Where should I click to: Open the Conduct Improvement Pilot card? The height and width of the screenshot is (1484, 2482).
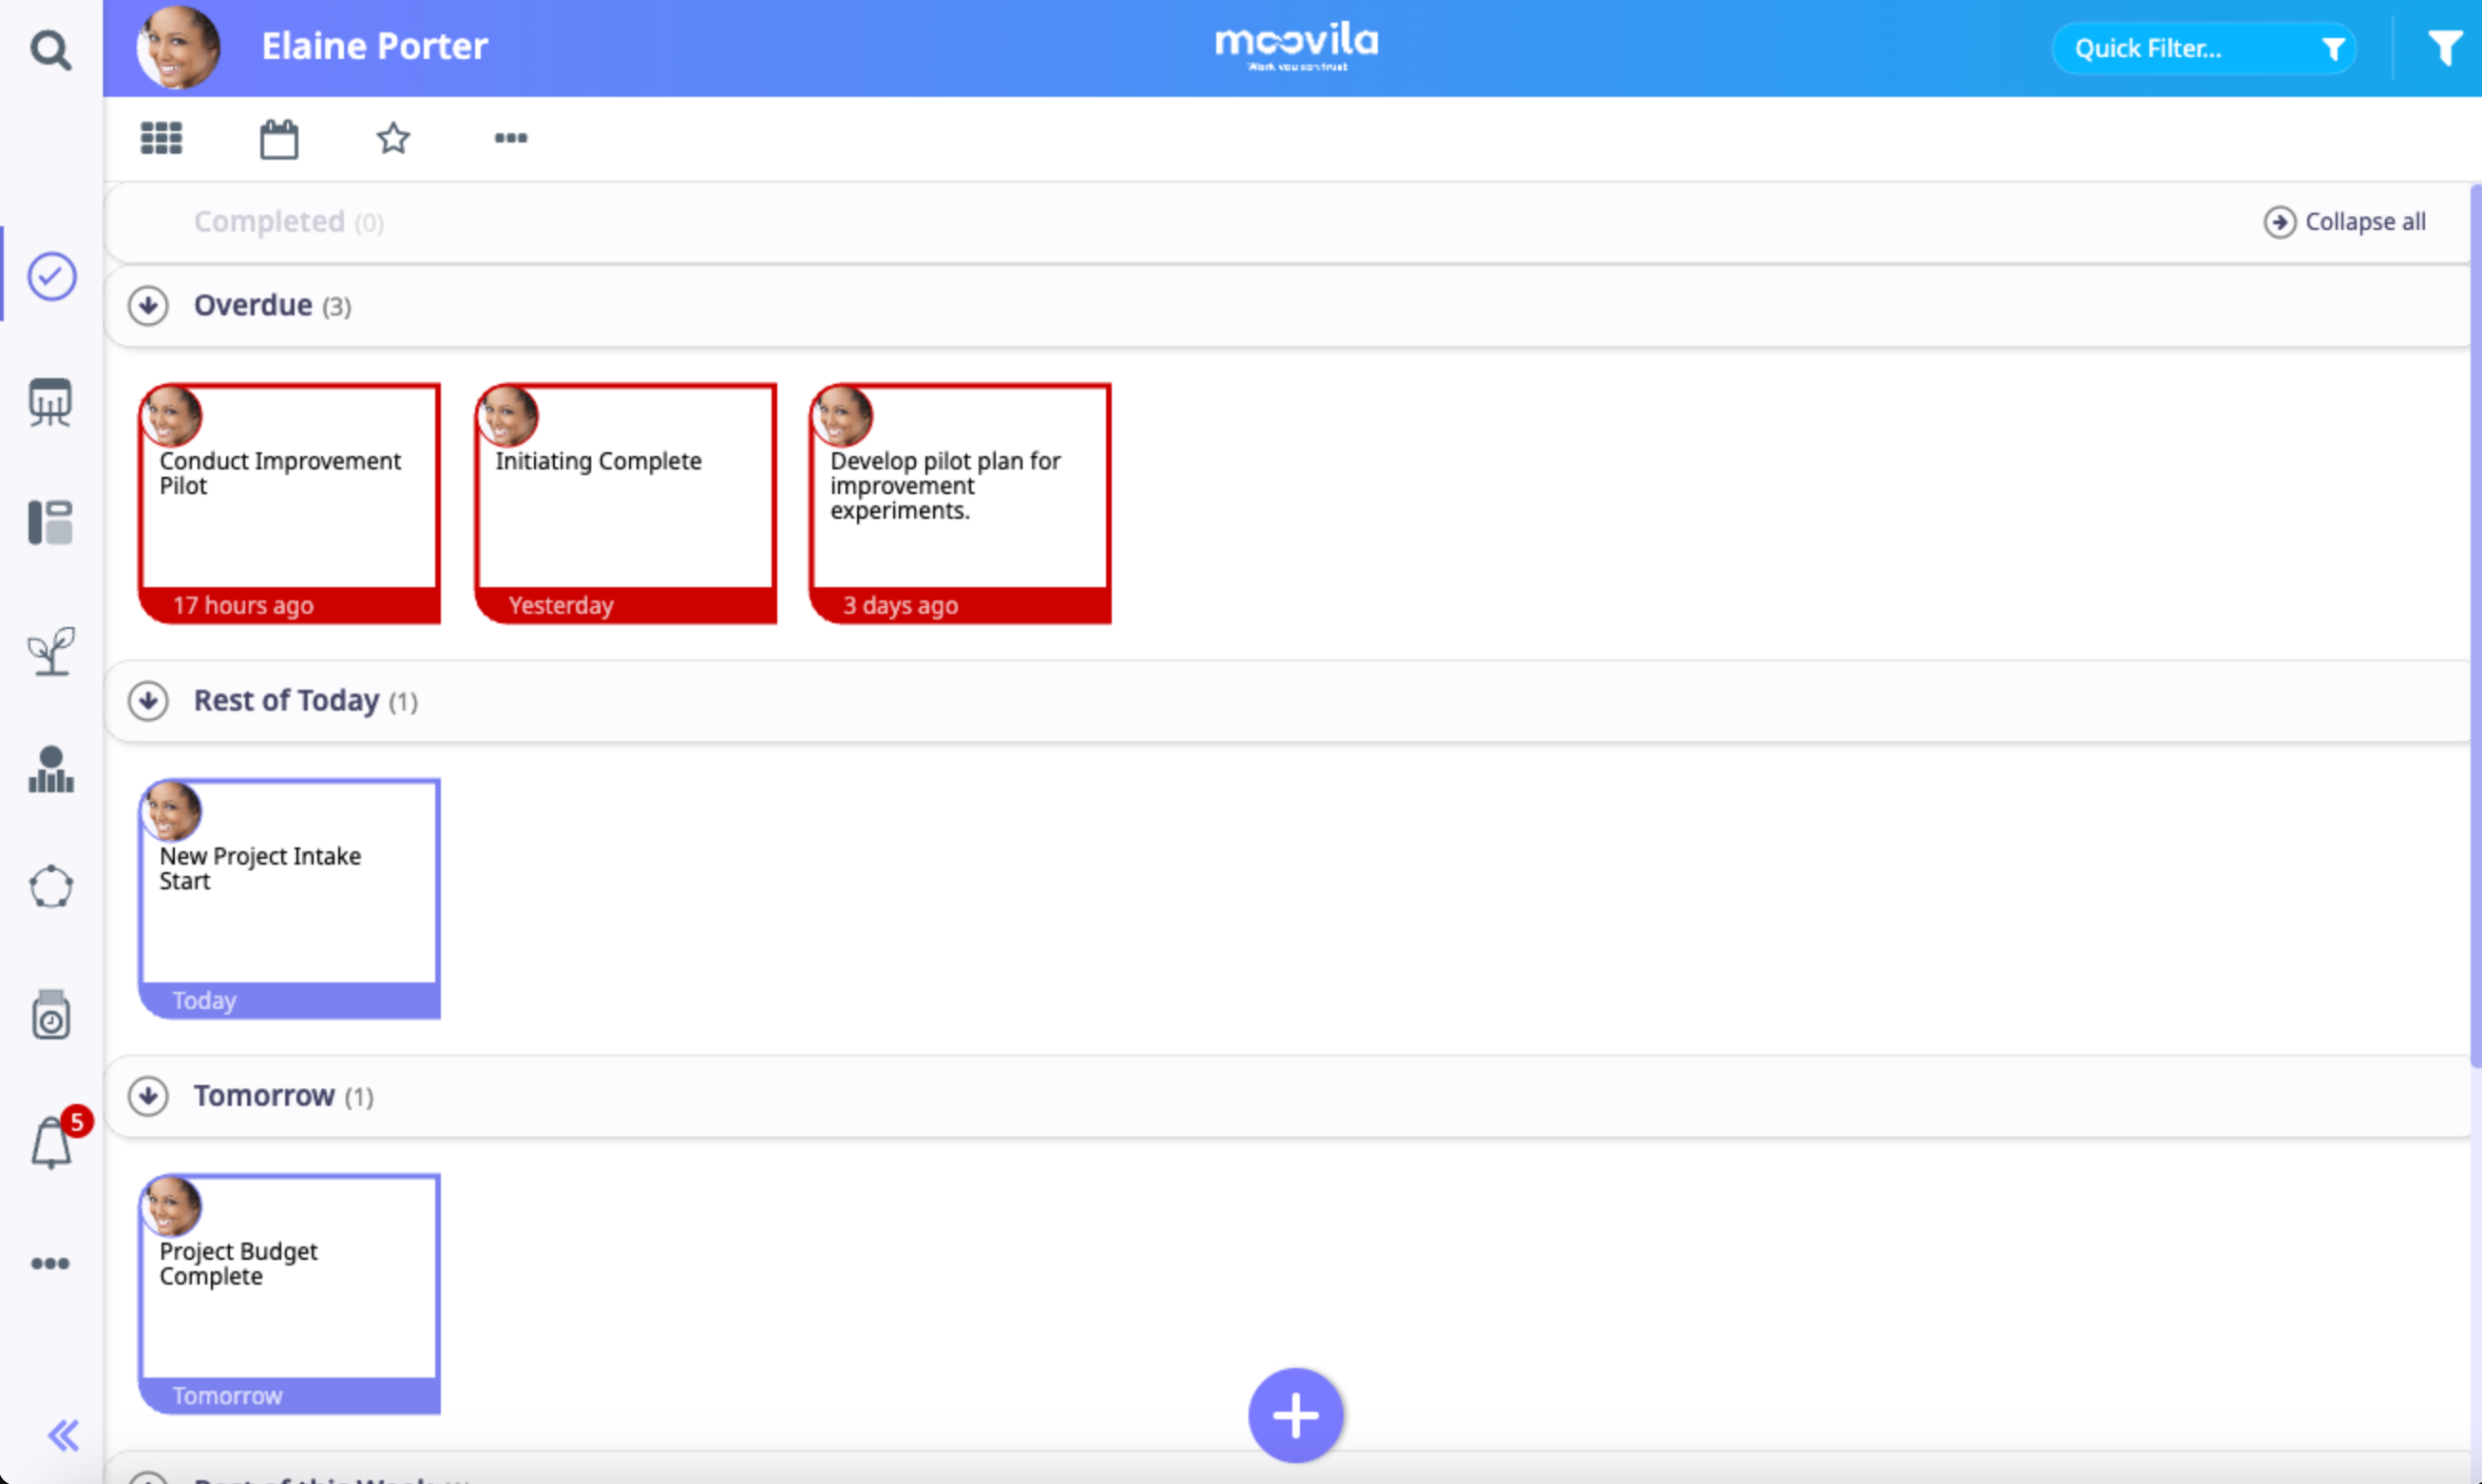click(x=289, y=503)
